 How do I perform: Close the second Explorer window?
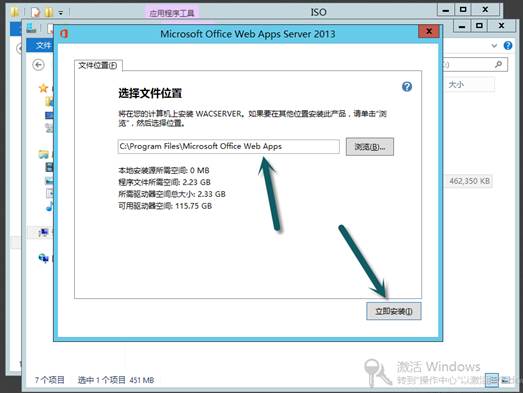point(501,26)
